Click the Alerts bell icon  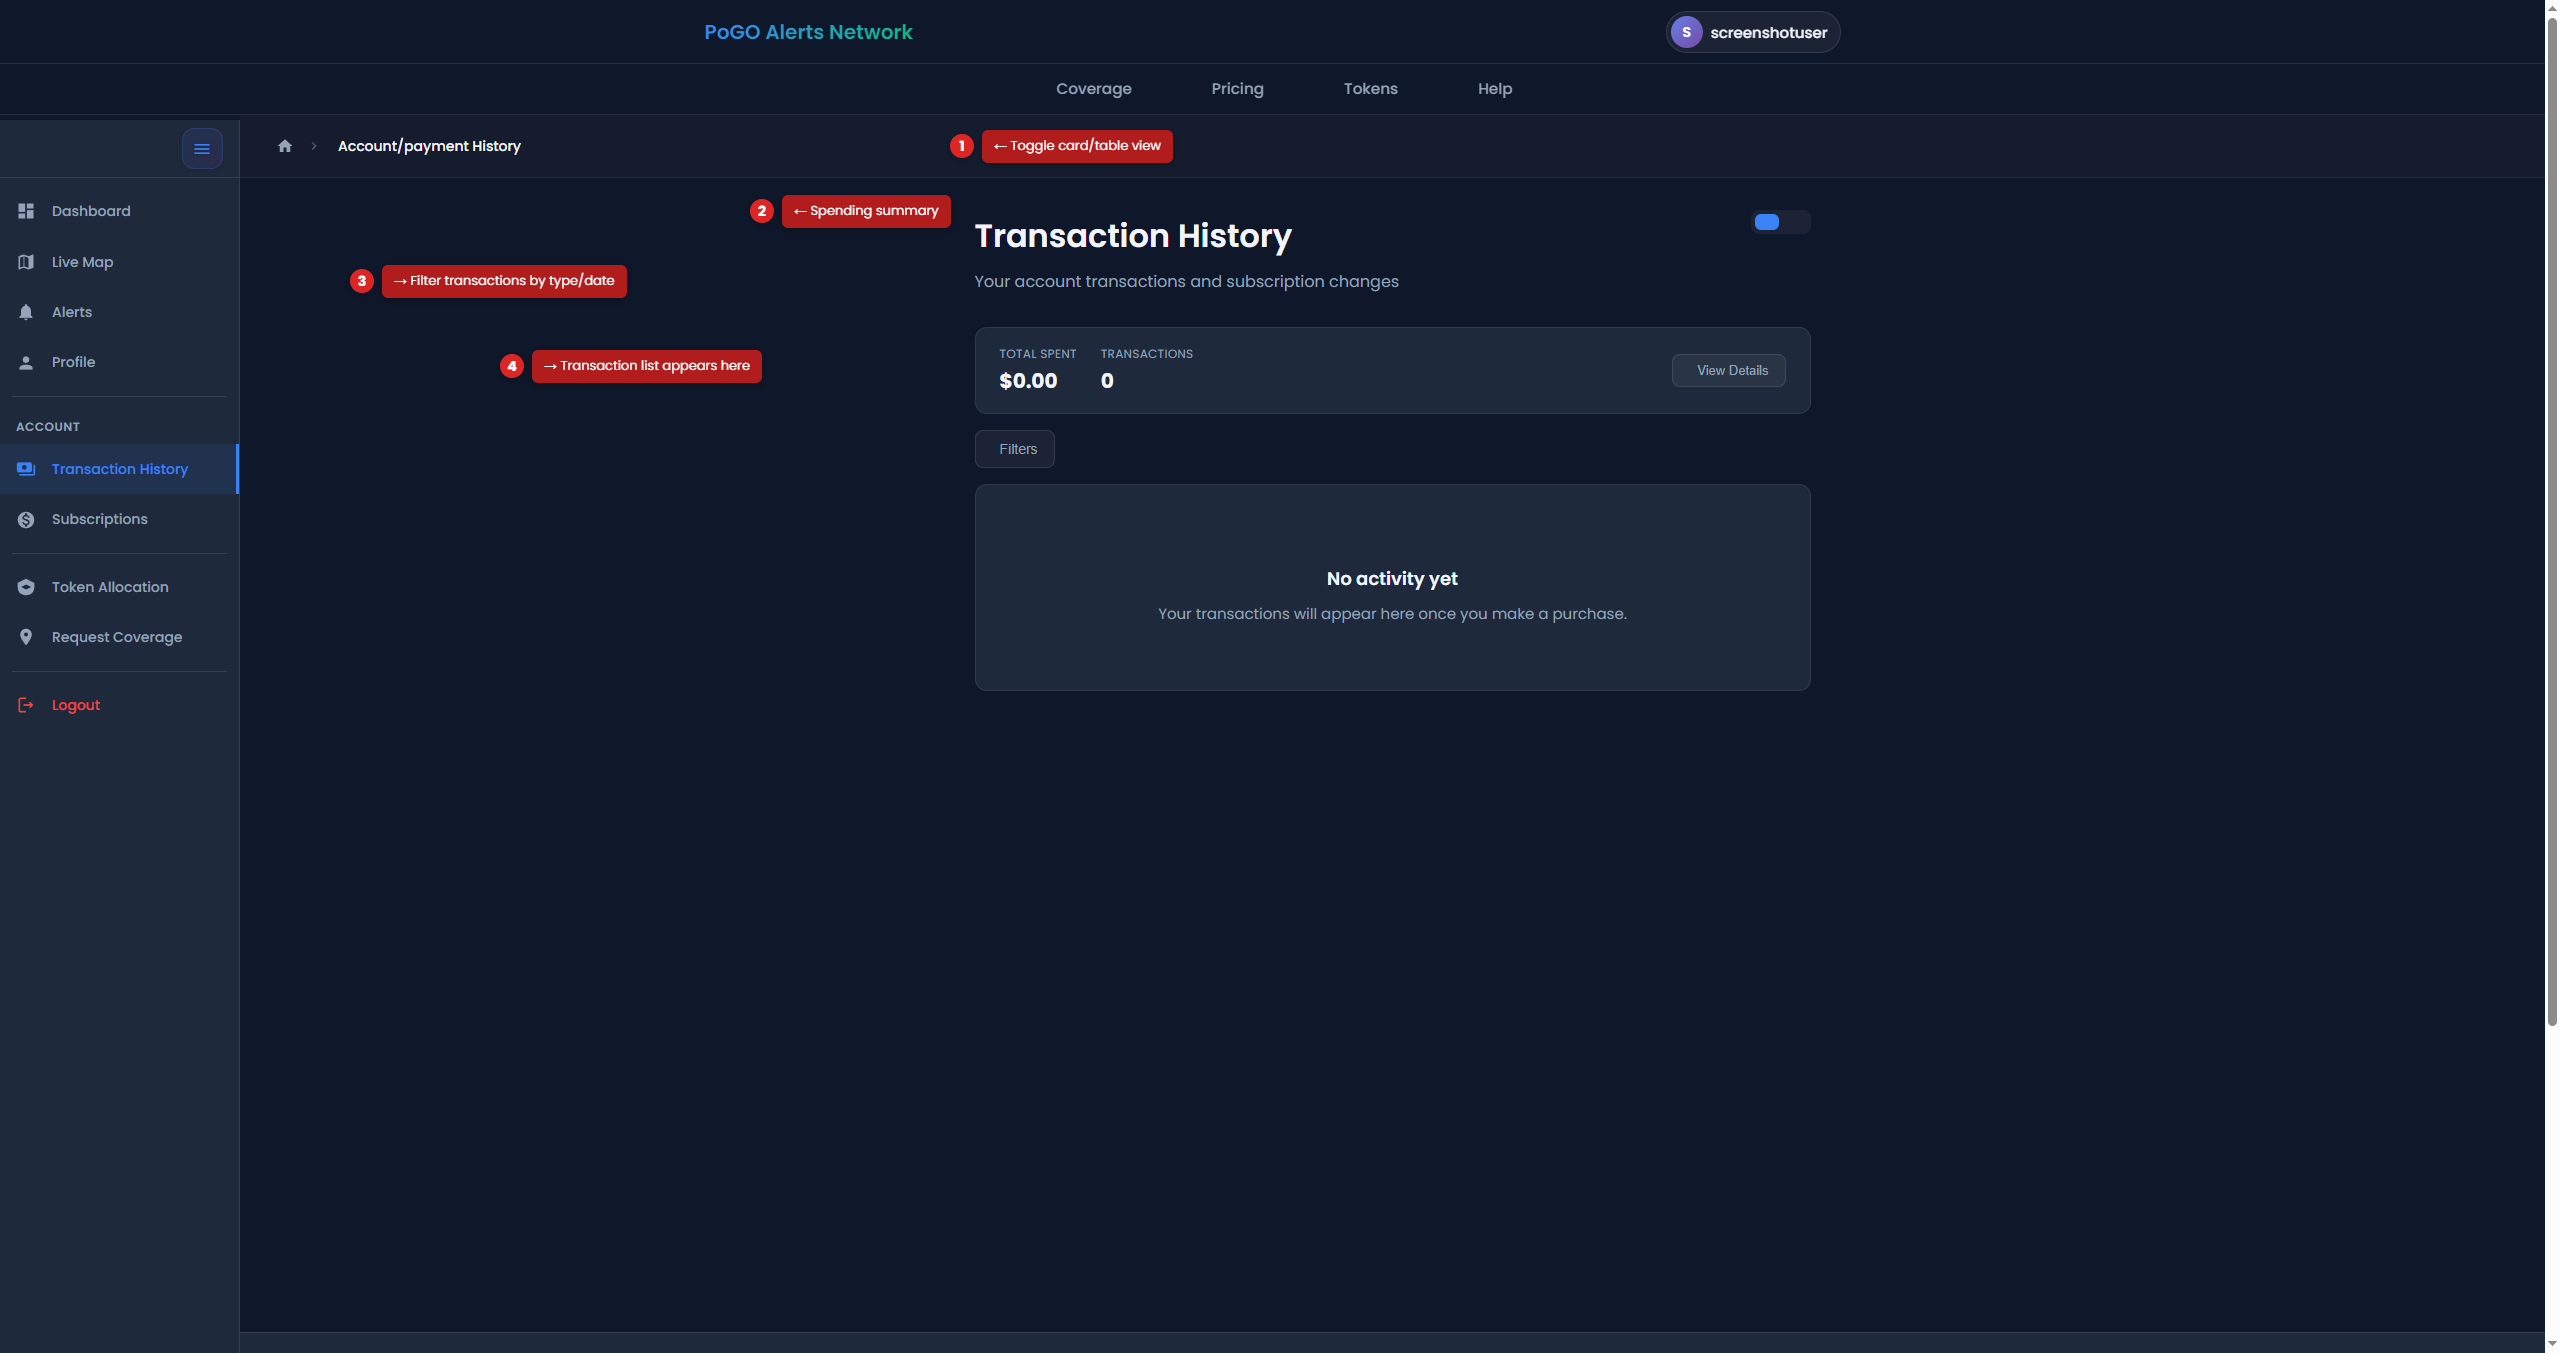26,312
